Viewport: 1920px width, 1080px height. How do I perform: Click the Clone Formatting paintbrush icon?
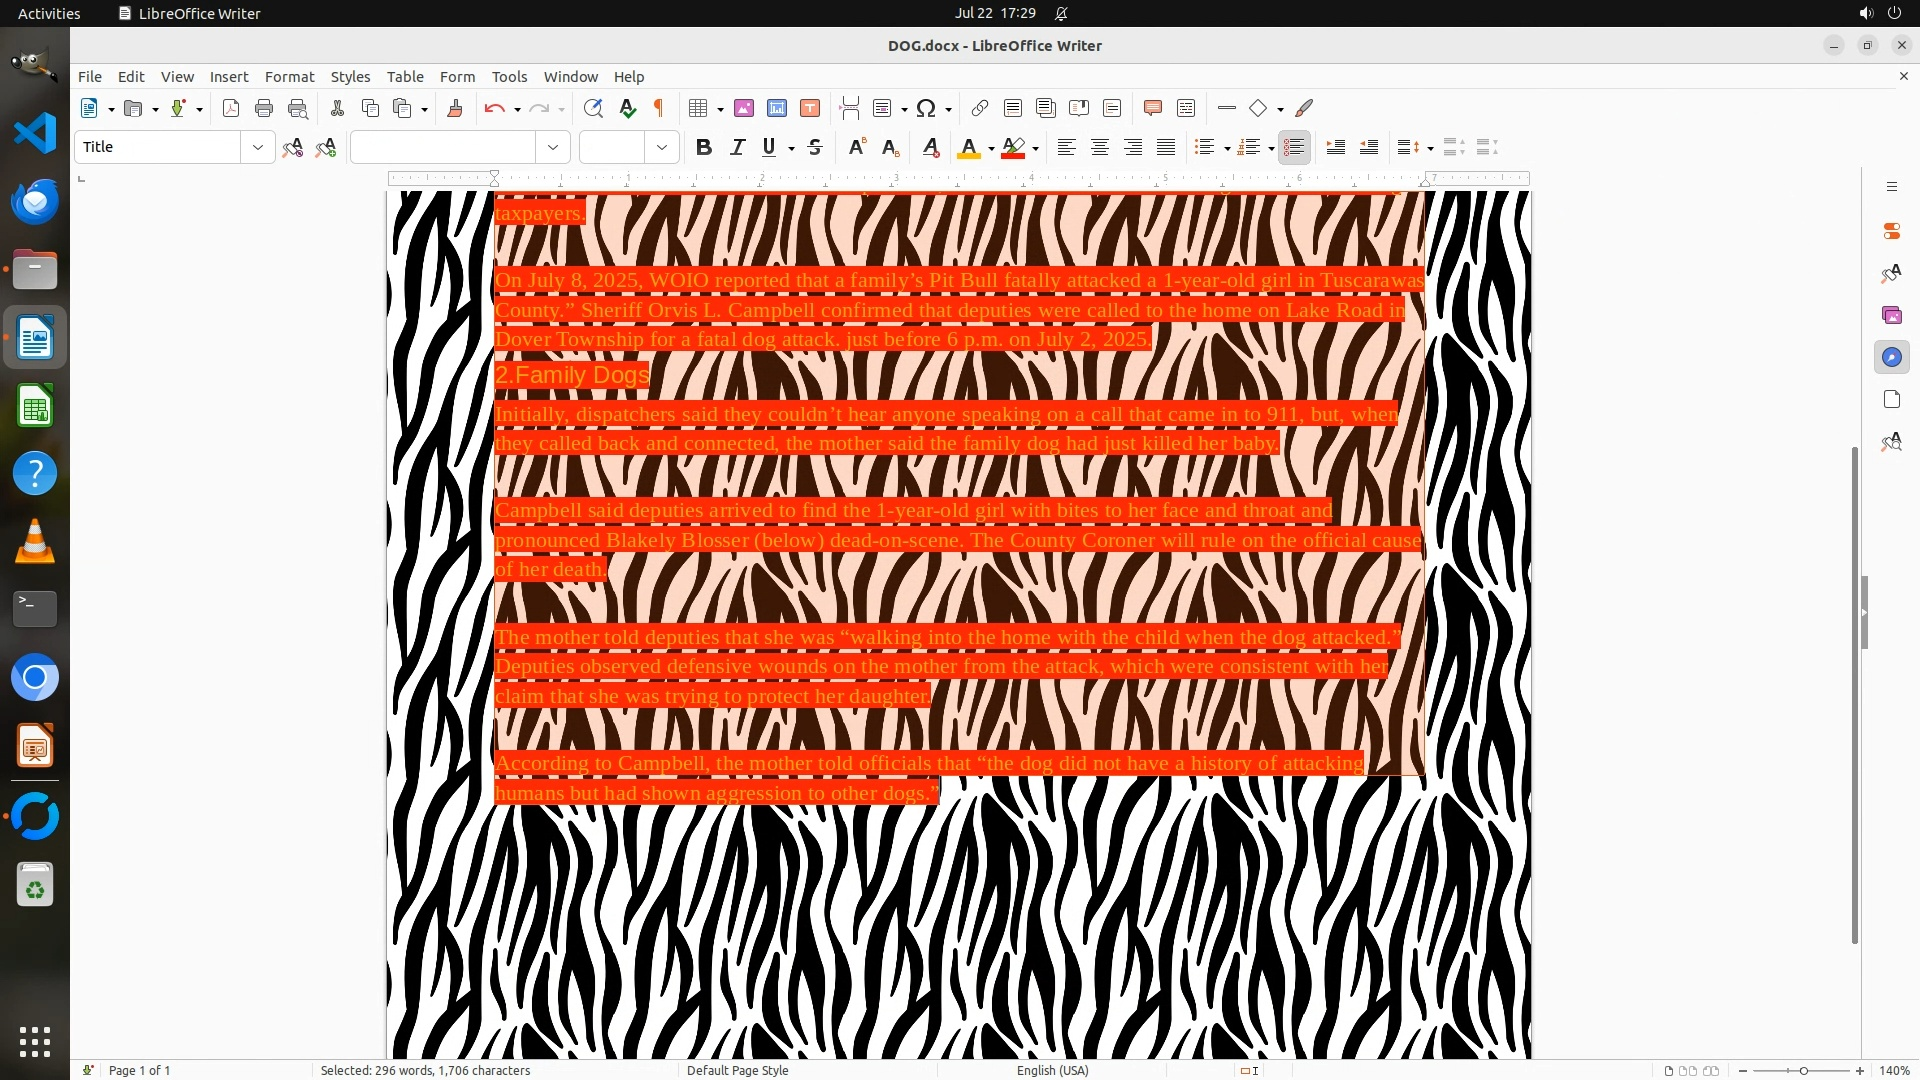pyautogui.click(x=455, y=109)
